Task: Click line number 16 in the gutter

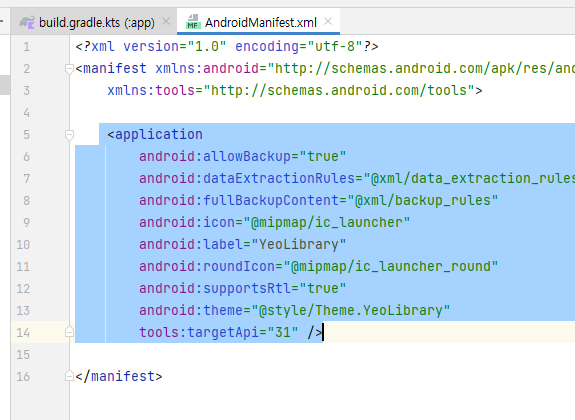Action: click(x=23, y=377)
